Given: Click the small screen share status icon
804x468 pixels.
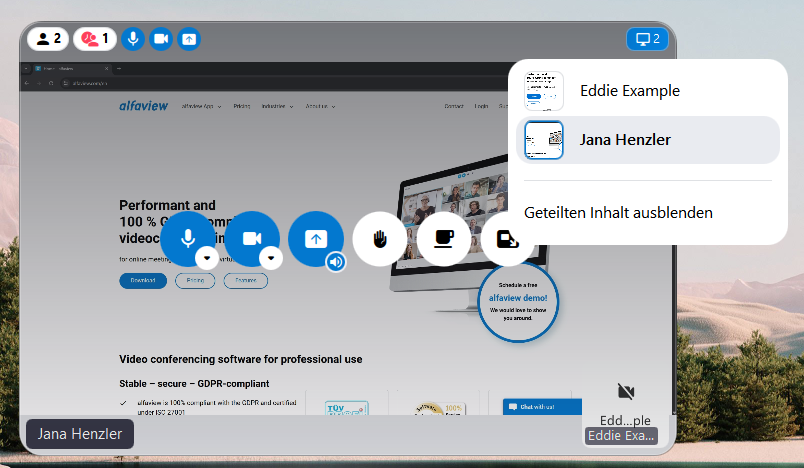Looking at the screenshot, I should [189, 39].
